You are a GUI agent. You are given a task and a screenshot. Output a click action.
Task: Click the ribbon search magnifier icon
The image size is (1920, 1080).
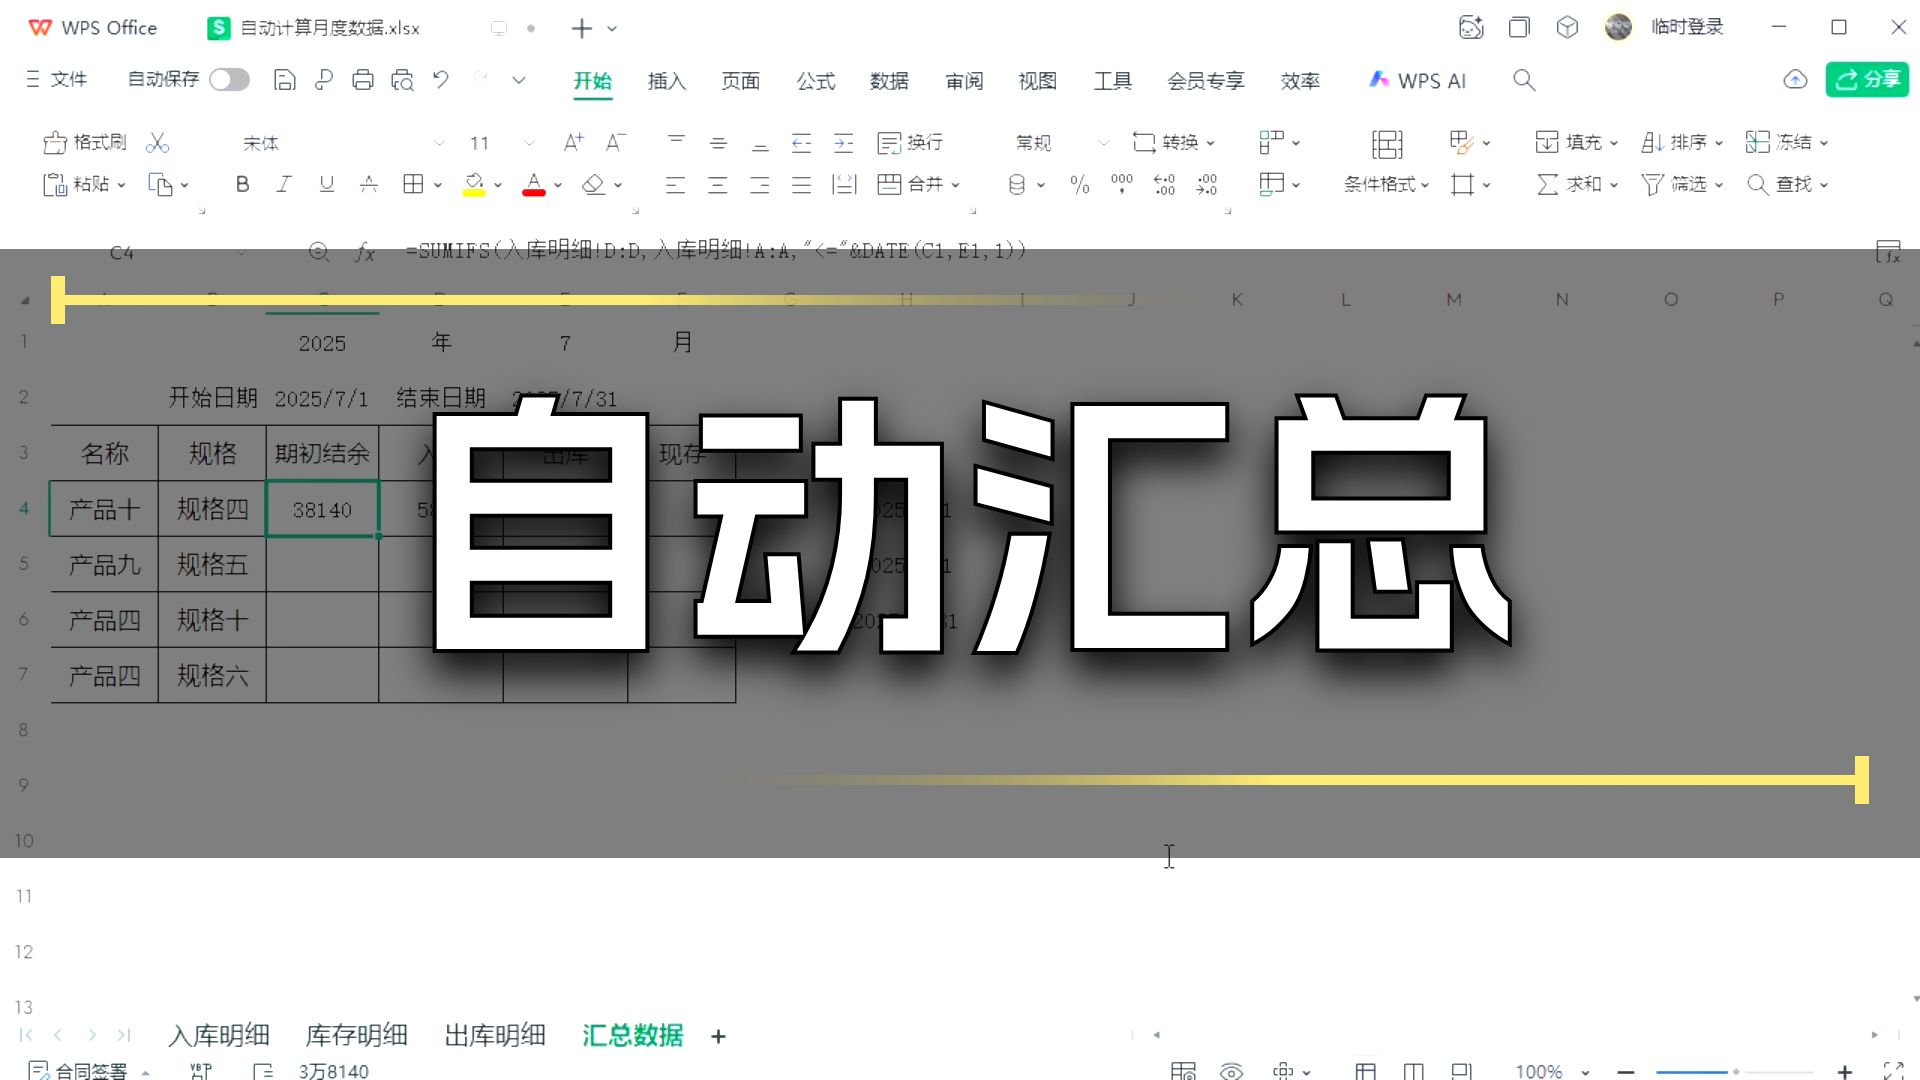[1524, 80]
